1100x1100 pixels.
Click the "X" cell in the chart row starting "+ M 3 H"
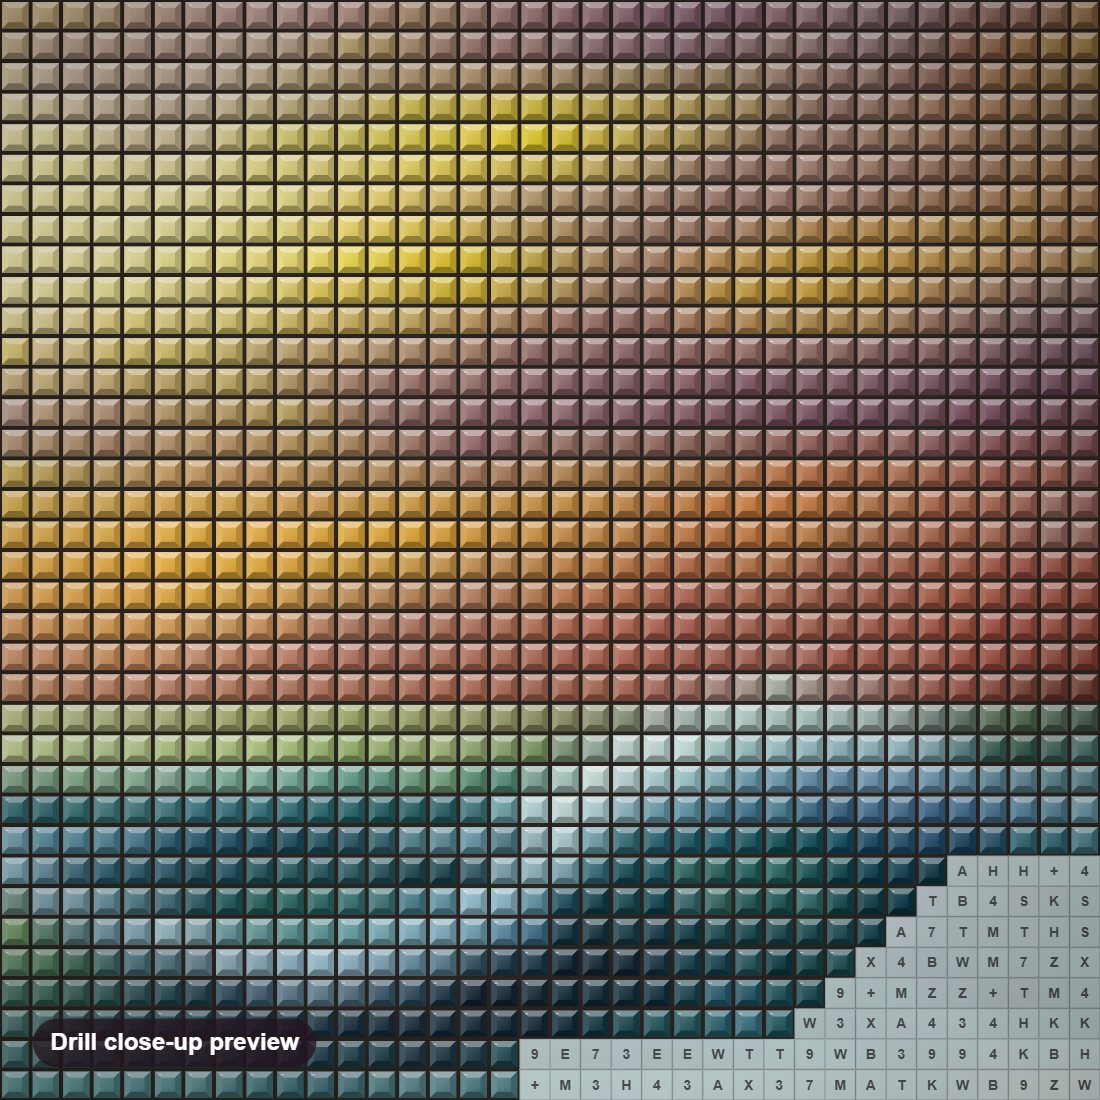(749, 1085)
